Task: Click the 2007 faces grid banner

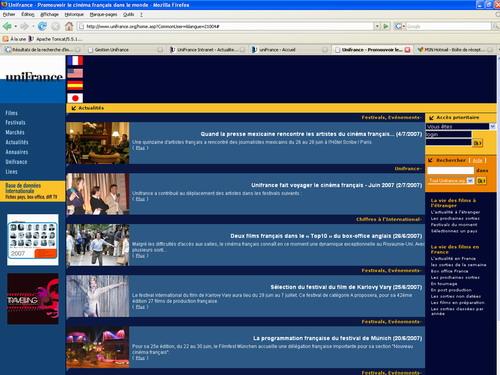Action: (x=33, y=240)
